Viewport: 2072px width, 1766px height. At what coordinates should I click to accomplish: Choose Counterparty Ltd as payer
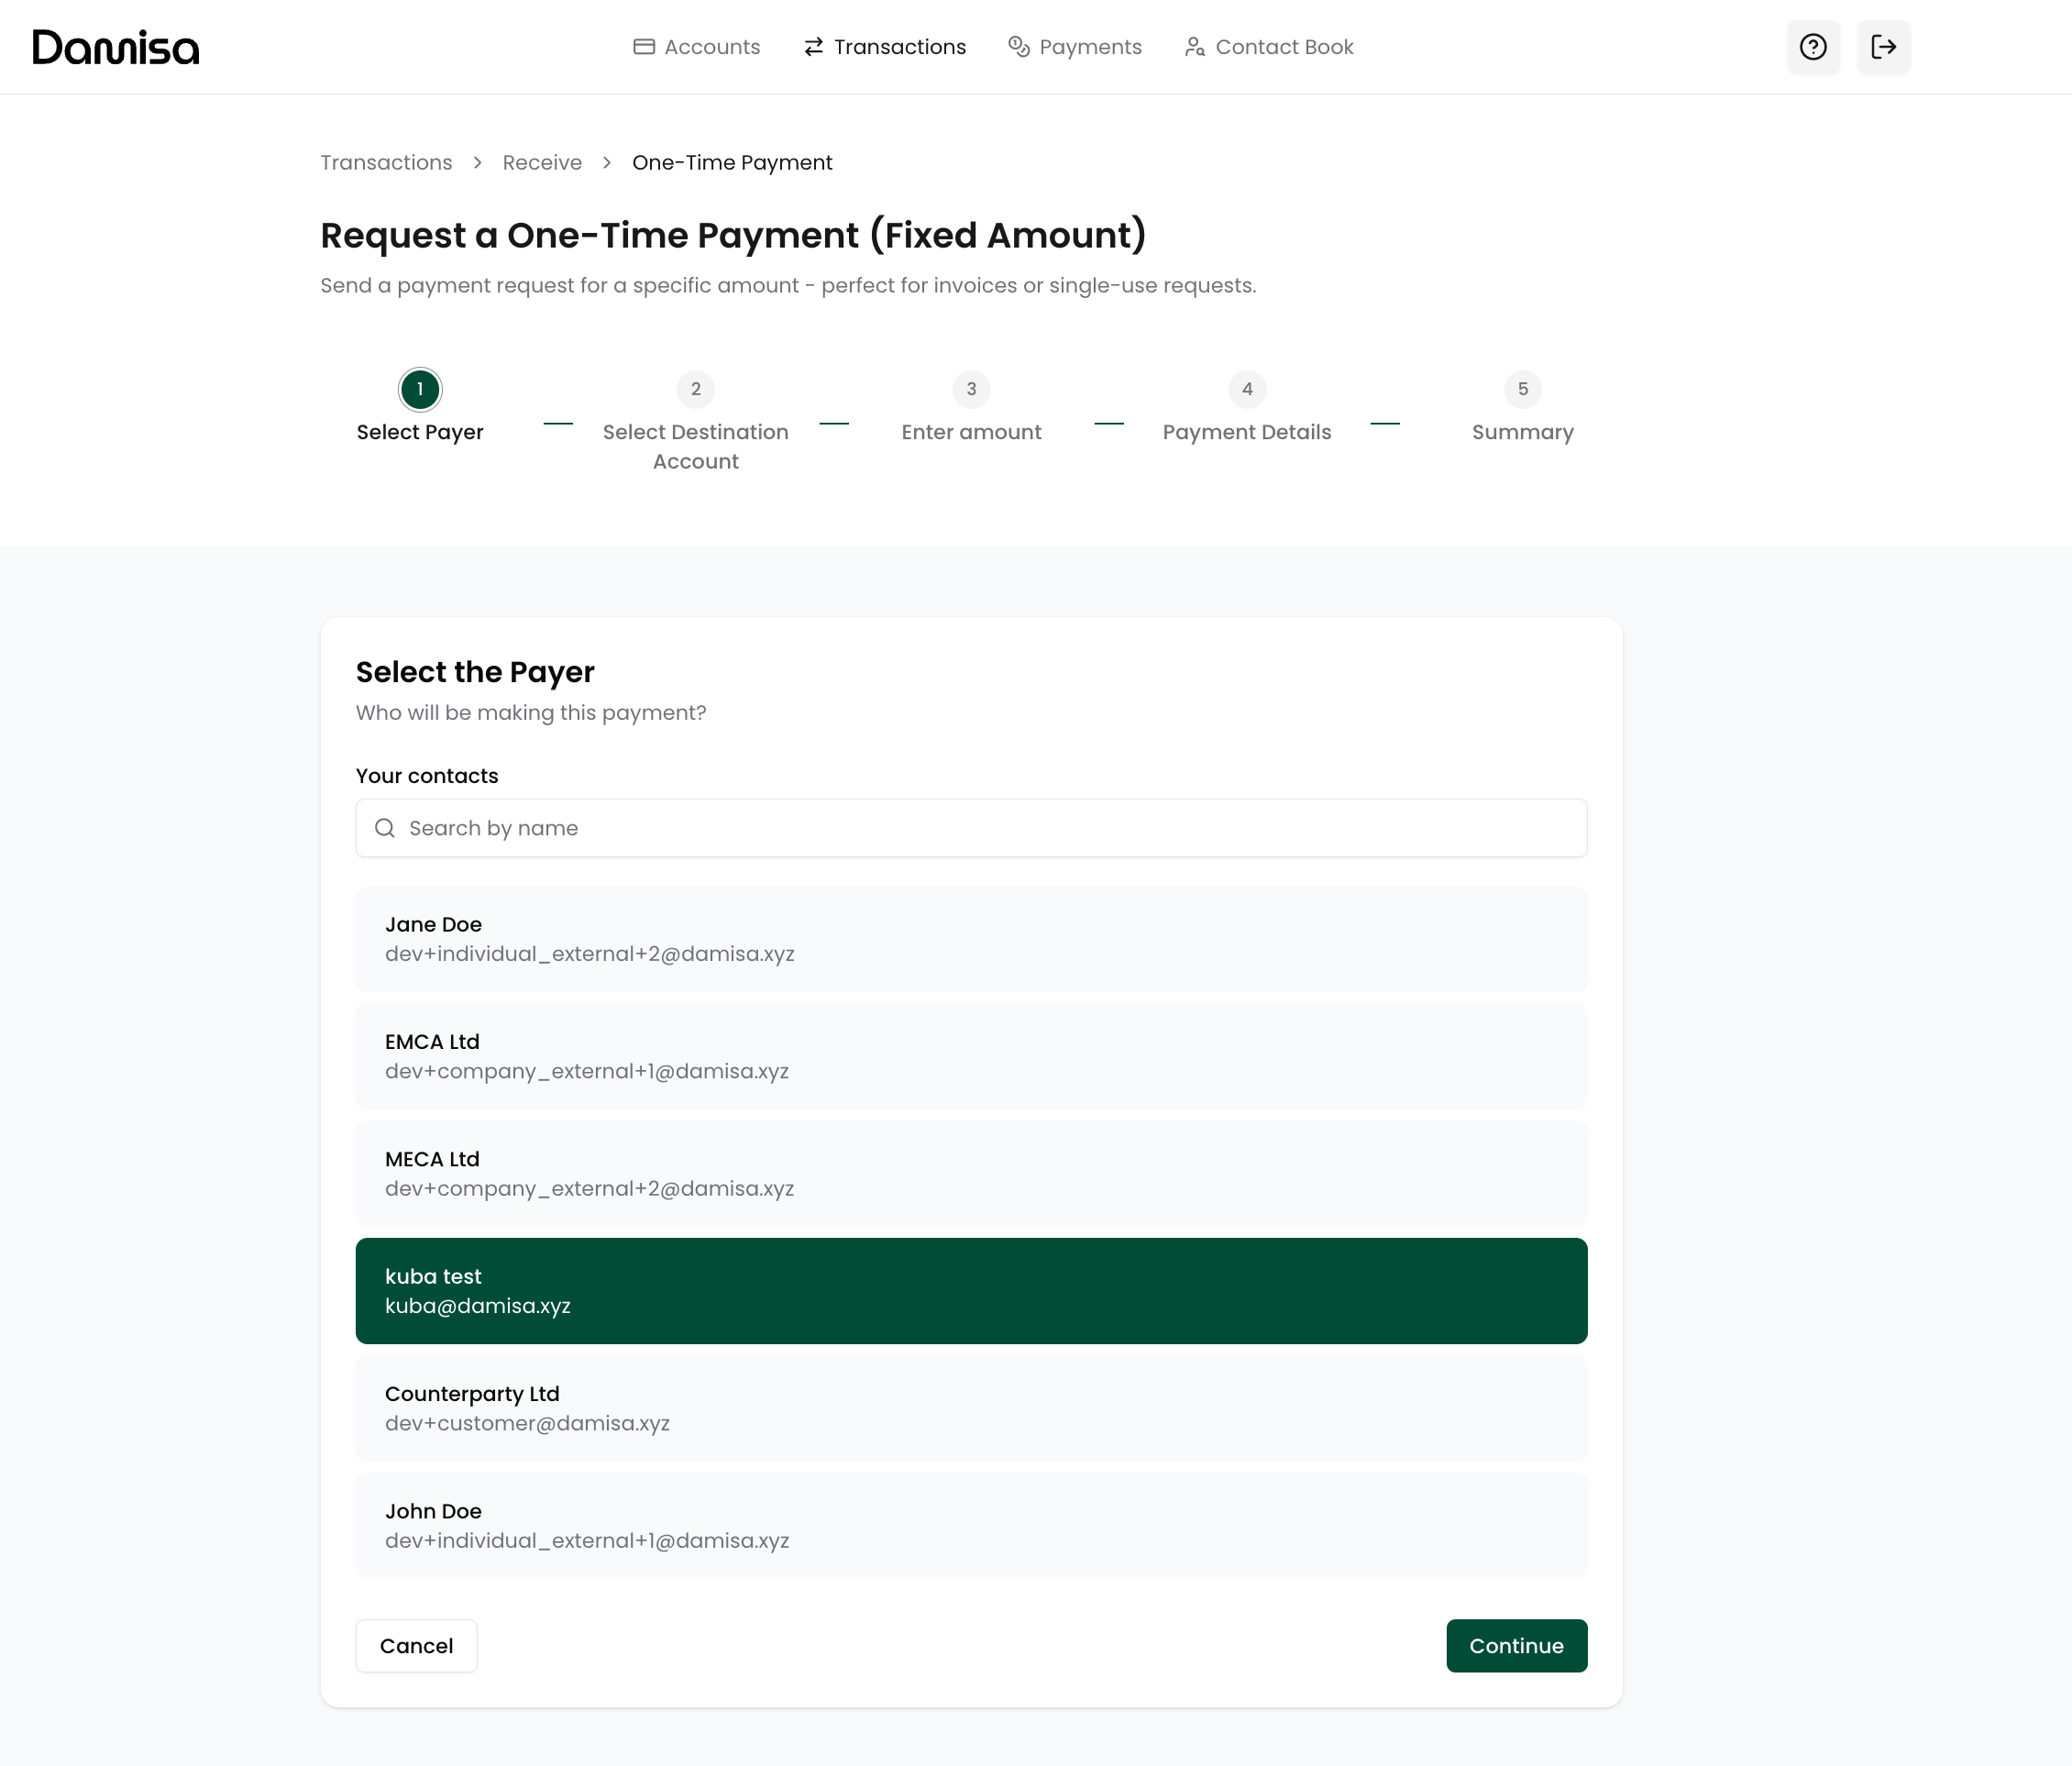(970, 1408)
